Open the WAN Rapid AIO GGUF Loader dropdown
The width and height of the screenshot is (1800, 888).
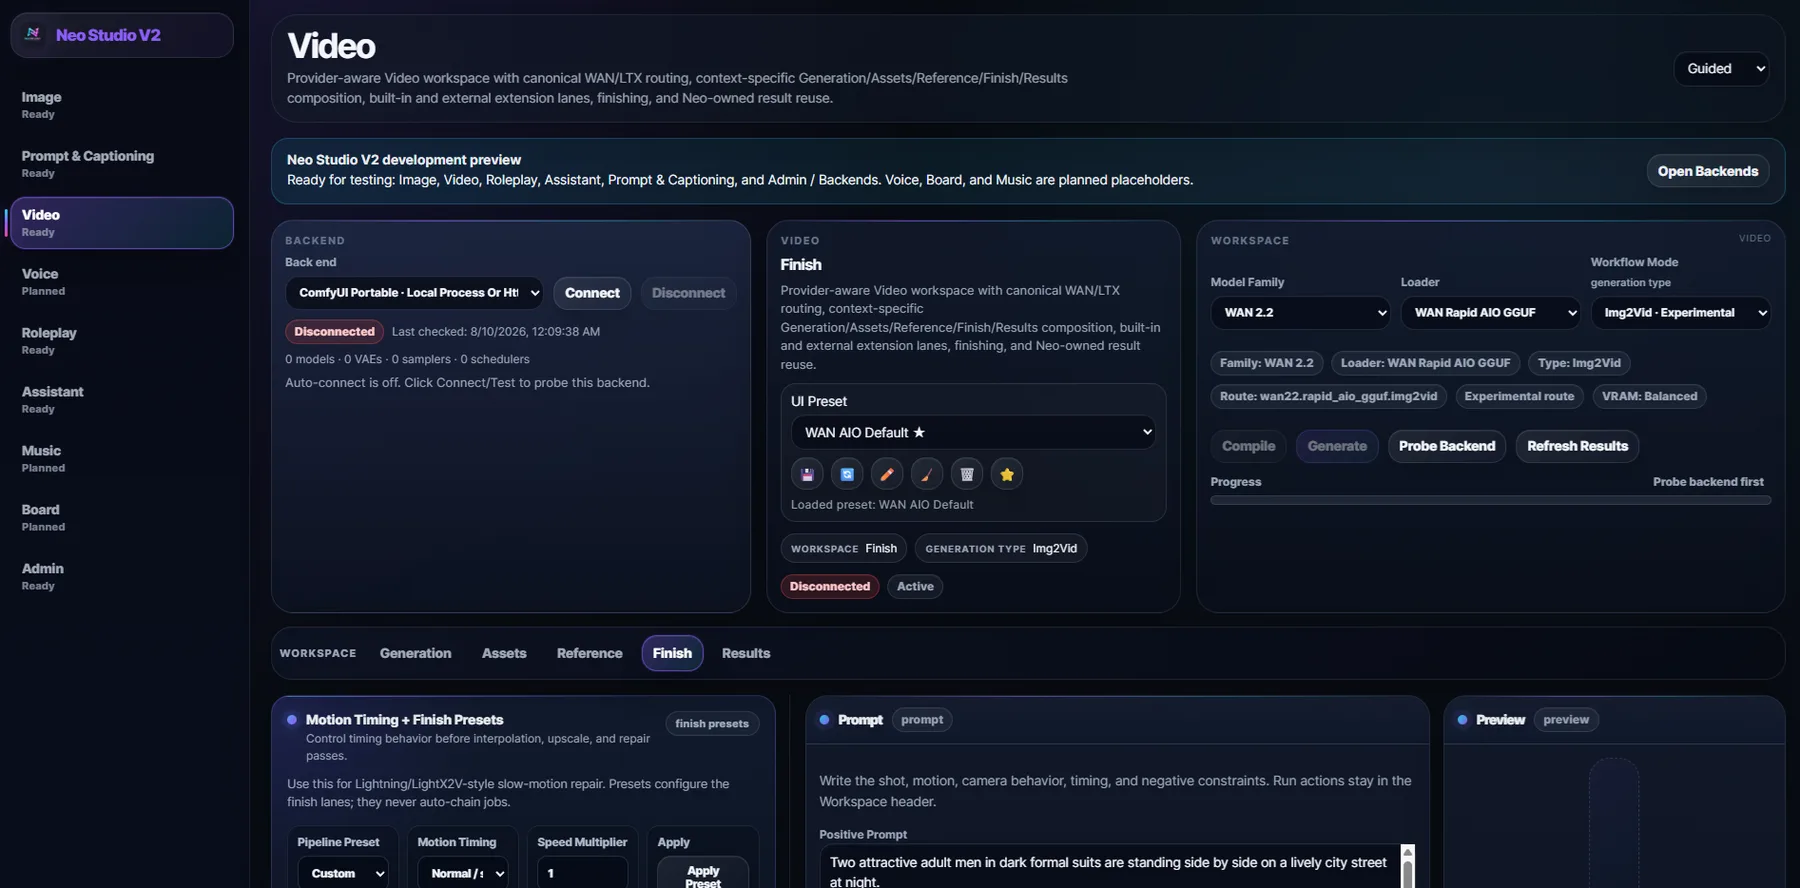[x=1490, y=313]
